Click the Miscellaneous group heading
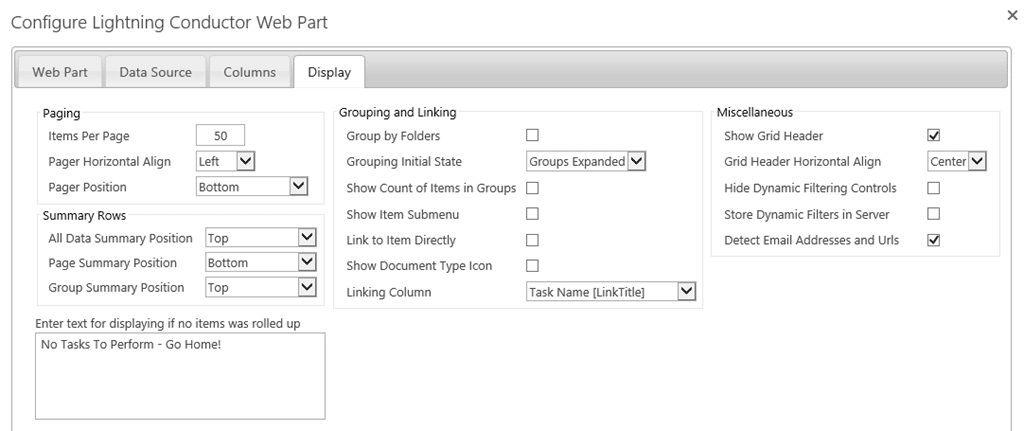 pos(755,112)
